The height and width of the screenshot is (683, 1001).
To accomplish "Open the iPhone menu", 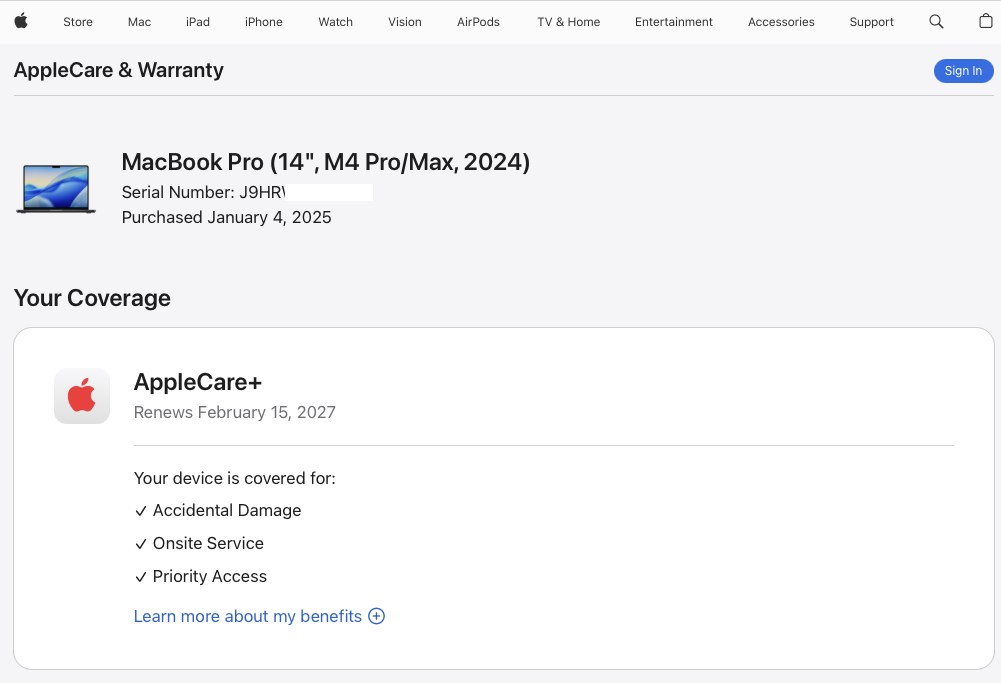I will point(264,22).
